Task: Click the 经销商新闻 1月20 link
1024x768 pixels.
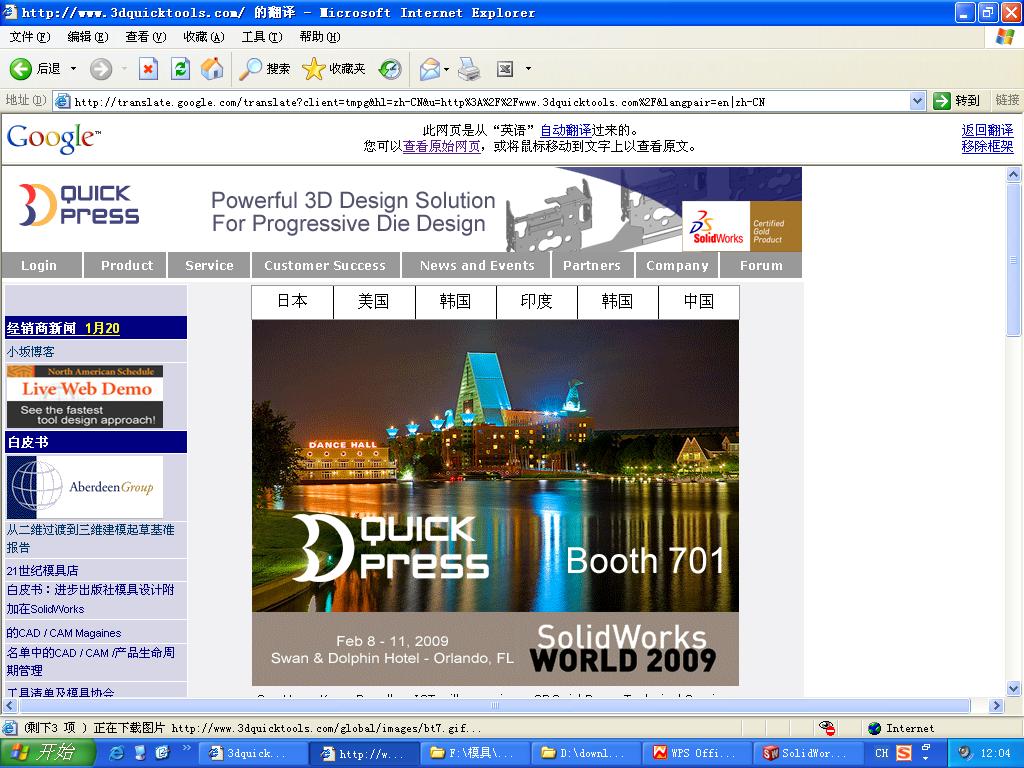Action: 63,328
